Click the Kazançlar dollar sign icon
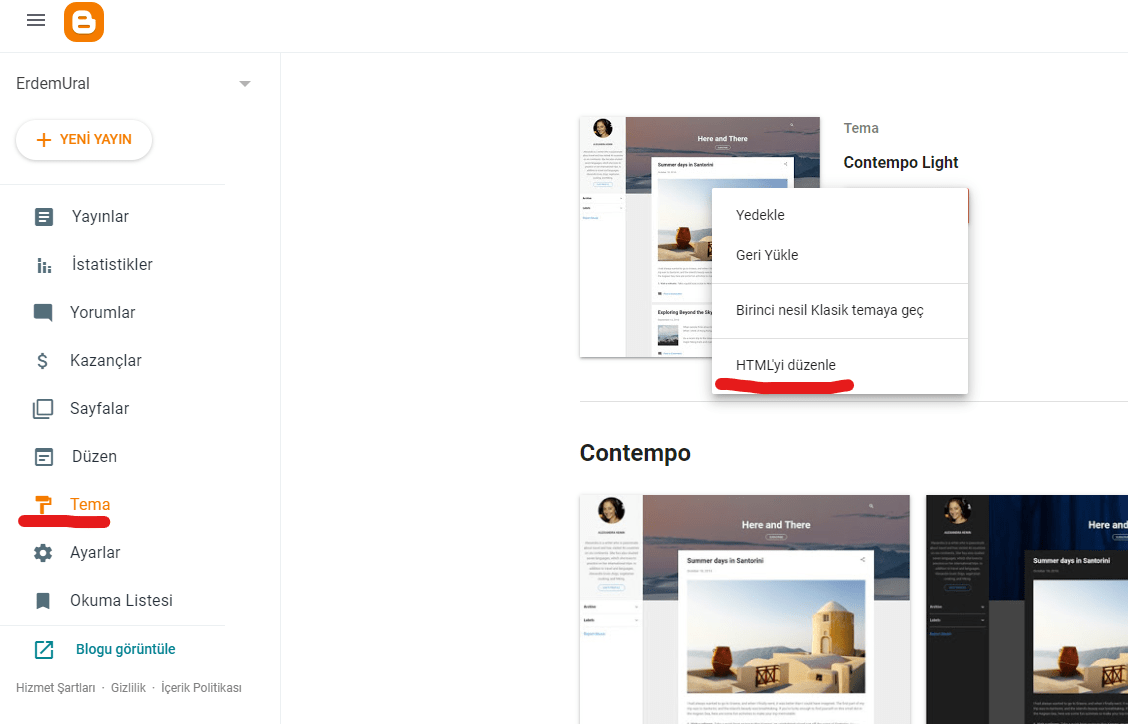Screen dimensions: 1128x724 (x=42, y=361)
